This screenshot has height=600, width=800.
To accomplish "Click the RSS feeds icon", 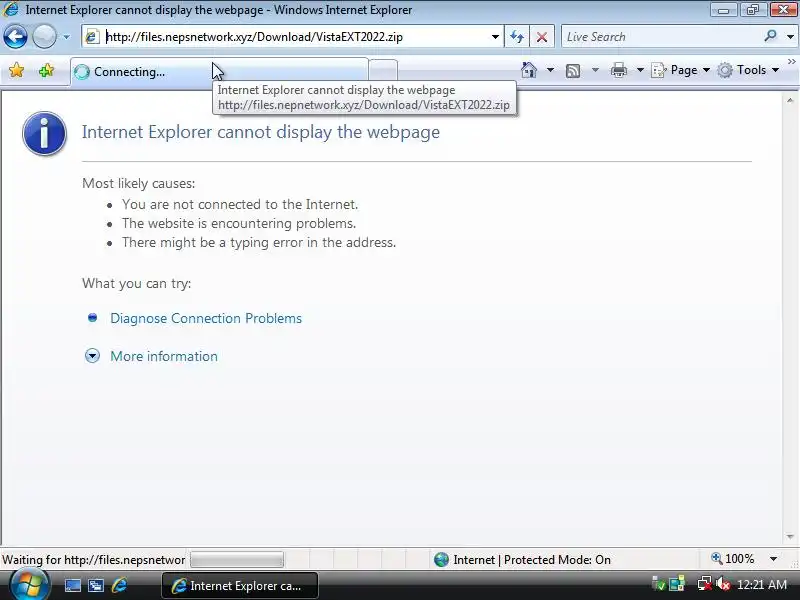I will coord(573,70).
